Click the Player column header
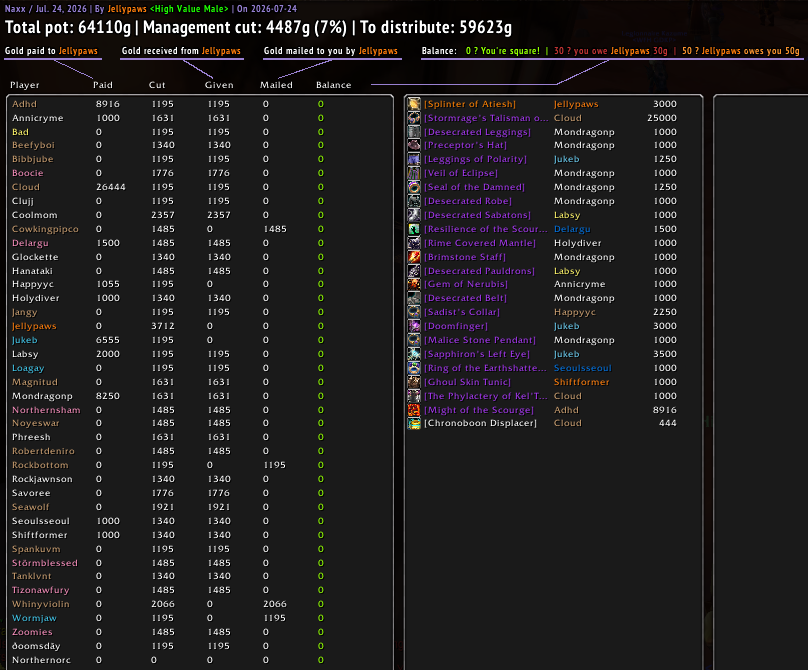 25,85
